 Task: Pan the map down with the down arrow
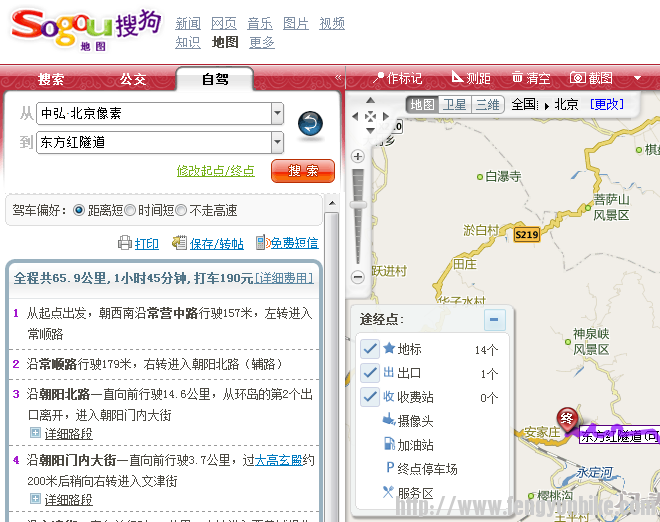tap(370, 131)
